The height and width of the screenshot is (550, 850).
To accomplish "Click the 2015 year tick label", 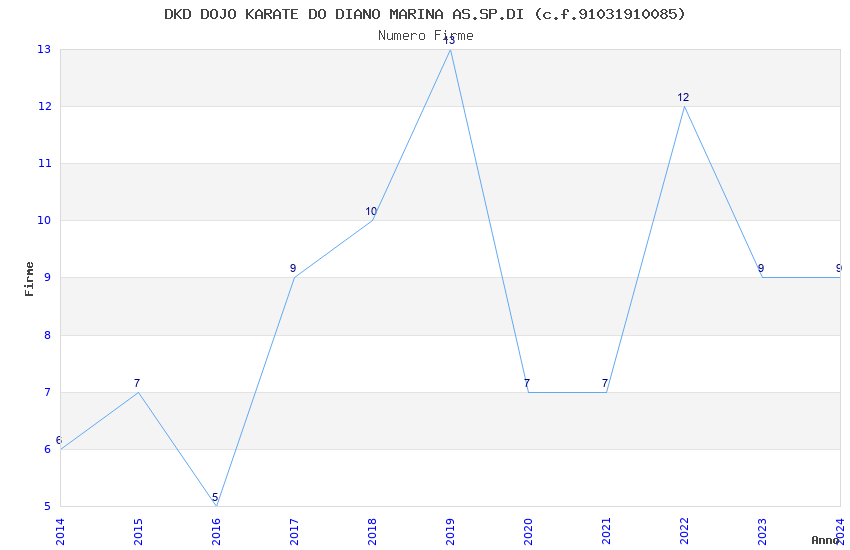I will click(138, 532).
